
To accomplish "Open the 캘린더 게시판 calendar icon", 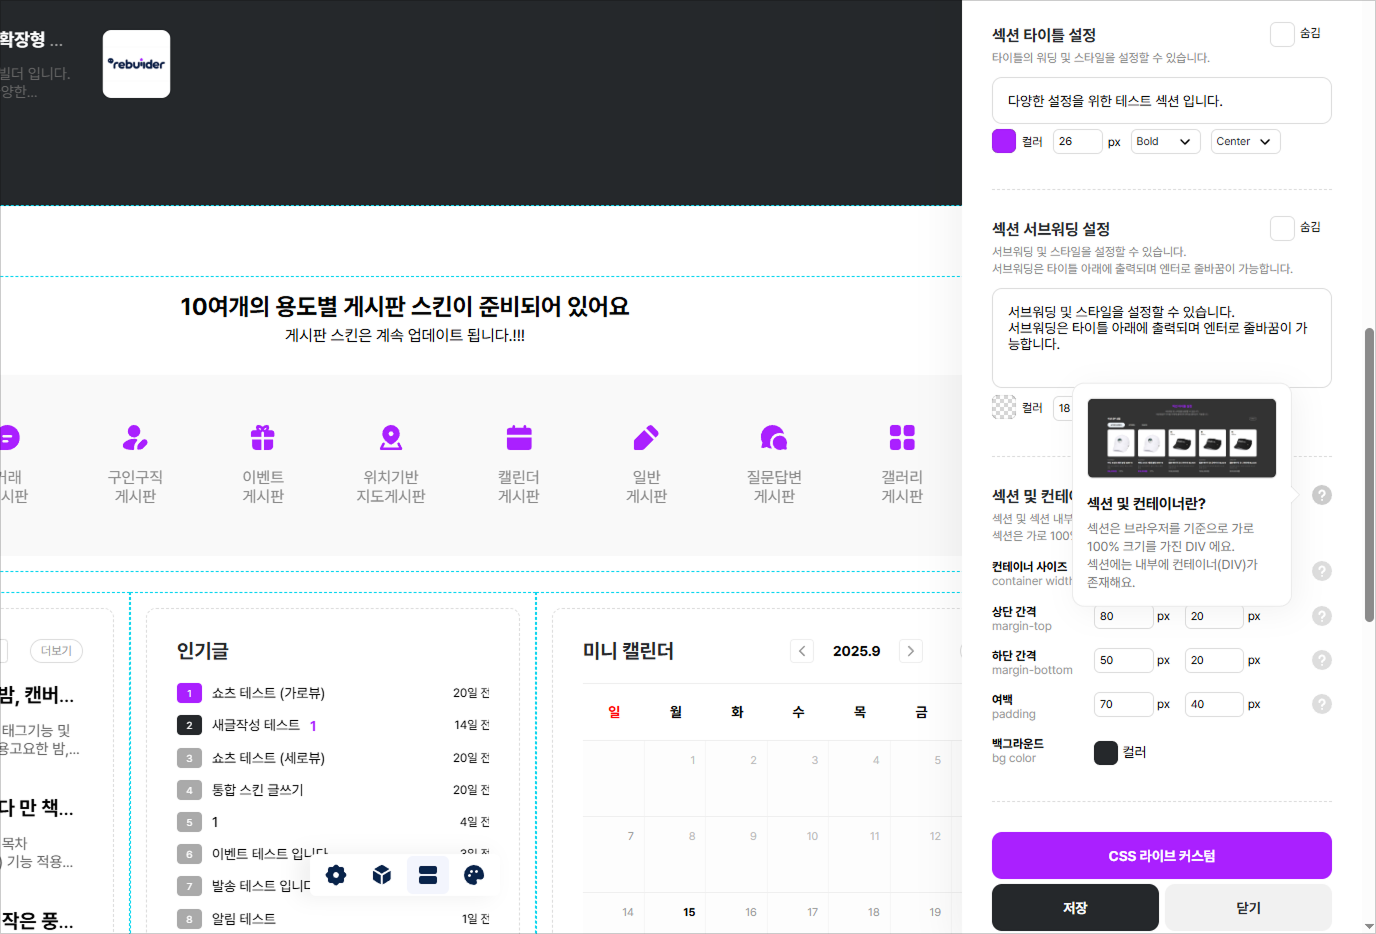I will (519, 438).
